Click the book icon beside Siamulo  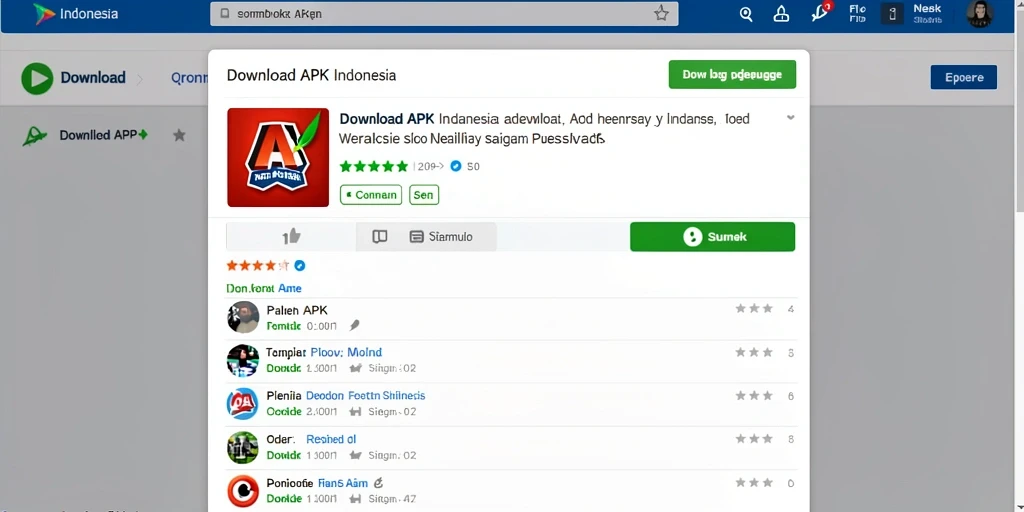(x=379, y=236)
